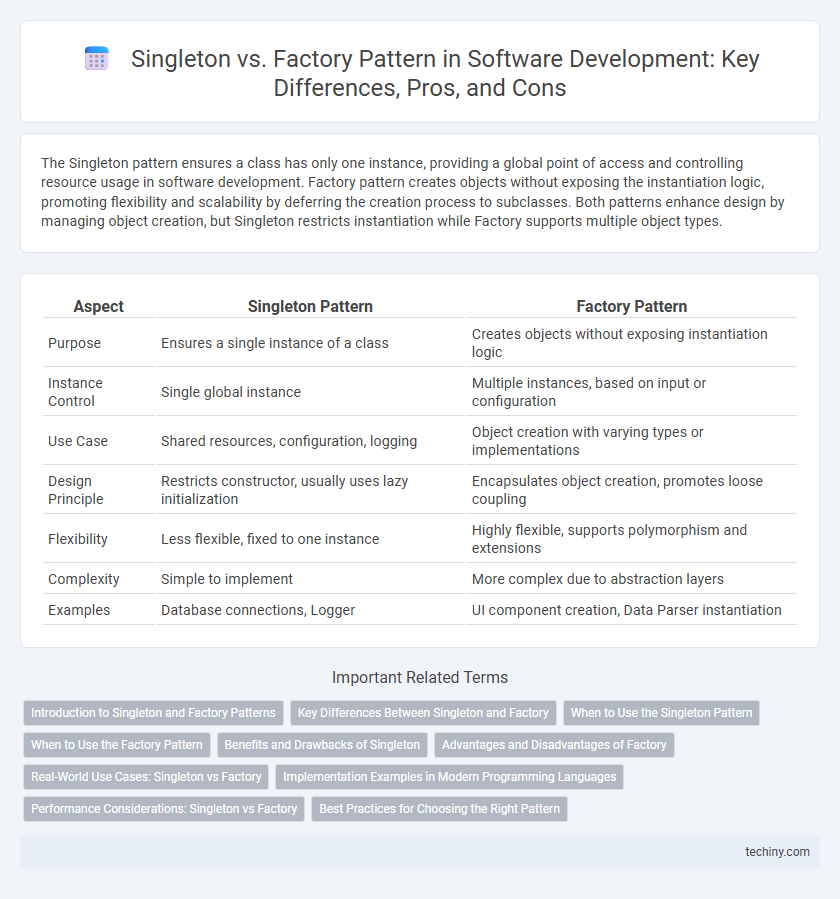
Task: Open the 'Performance Considerations: Singleton vs Factory' tag
Action: tap(164, 809)
